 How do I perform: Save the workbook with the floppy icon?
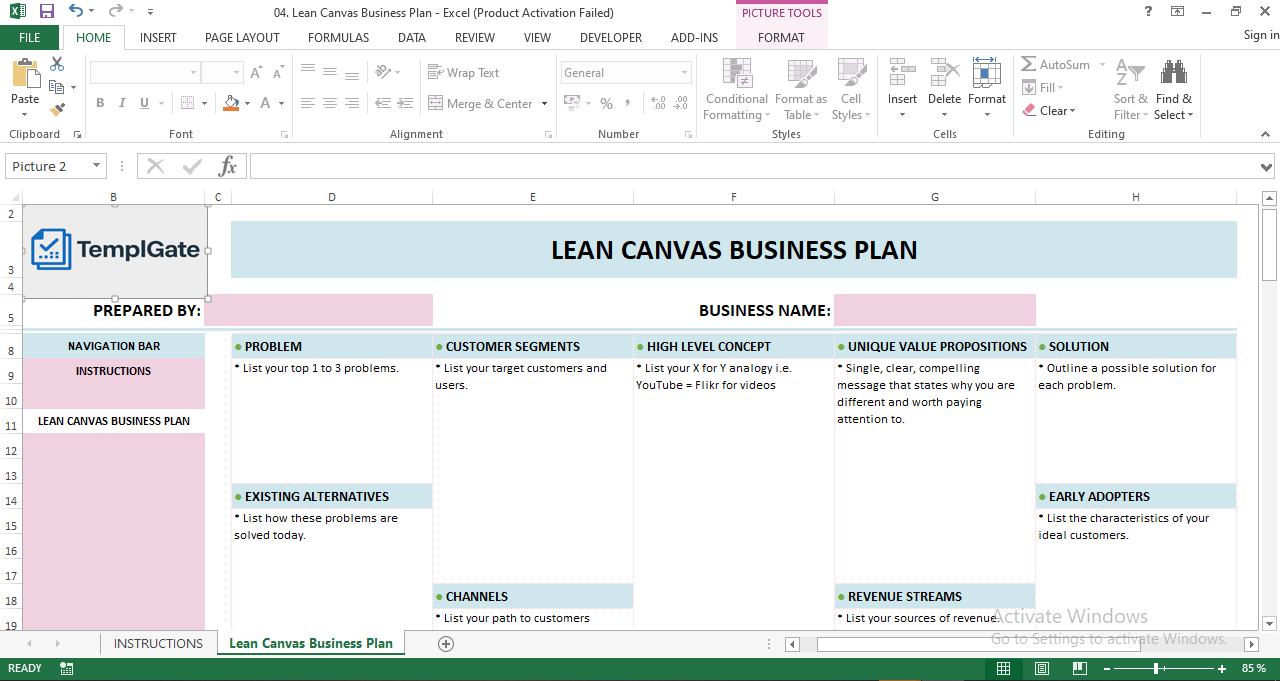pyautogui.click(x=46, y=12)
